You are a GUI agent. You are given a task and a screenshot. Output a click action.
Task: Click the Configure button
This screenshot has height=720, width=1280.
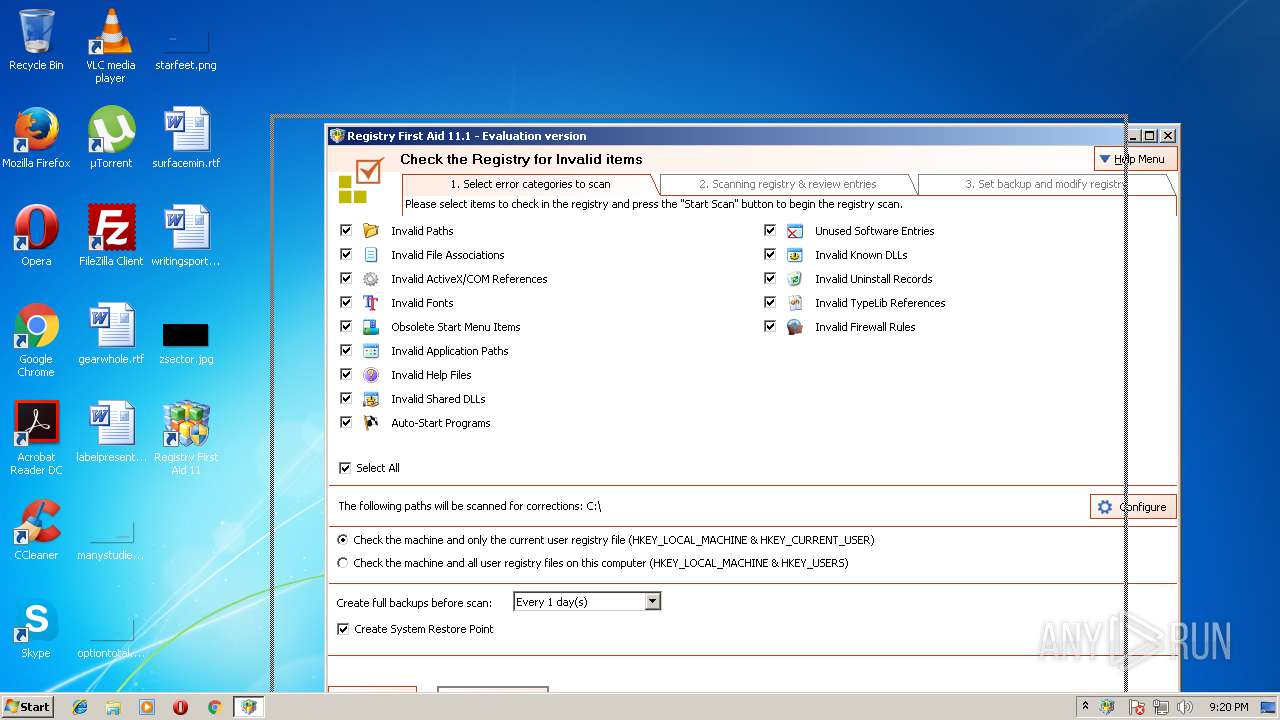[x=1133, y=507]
